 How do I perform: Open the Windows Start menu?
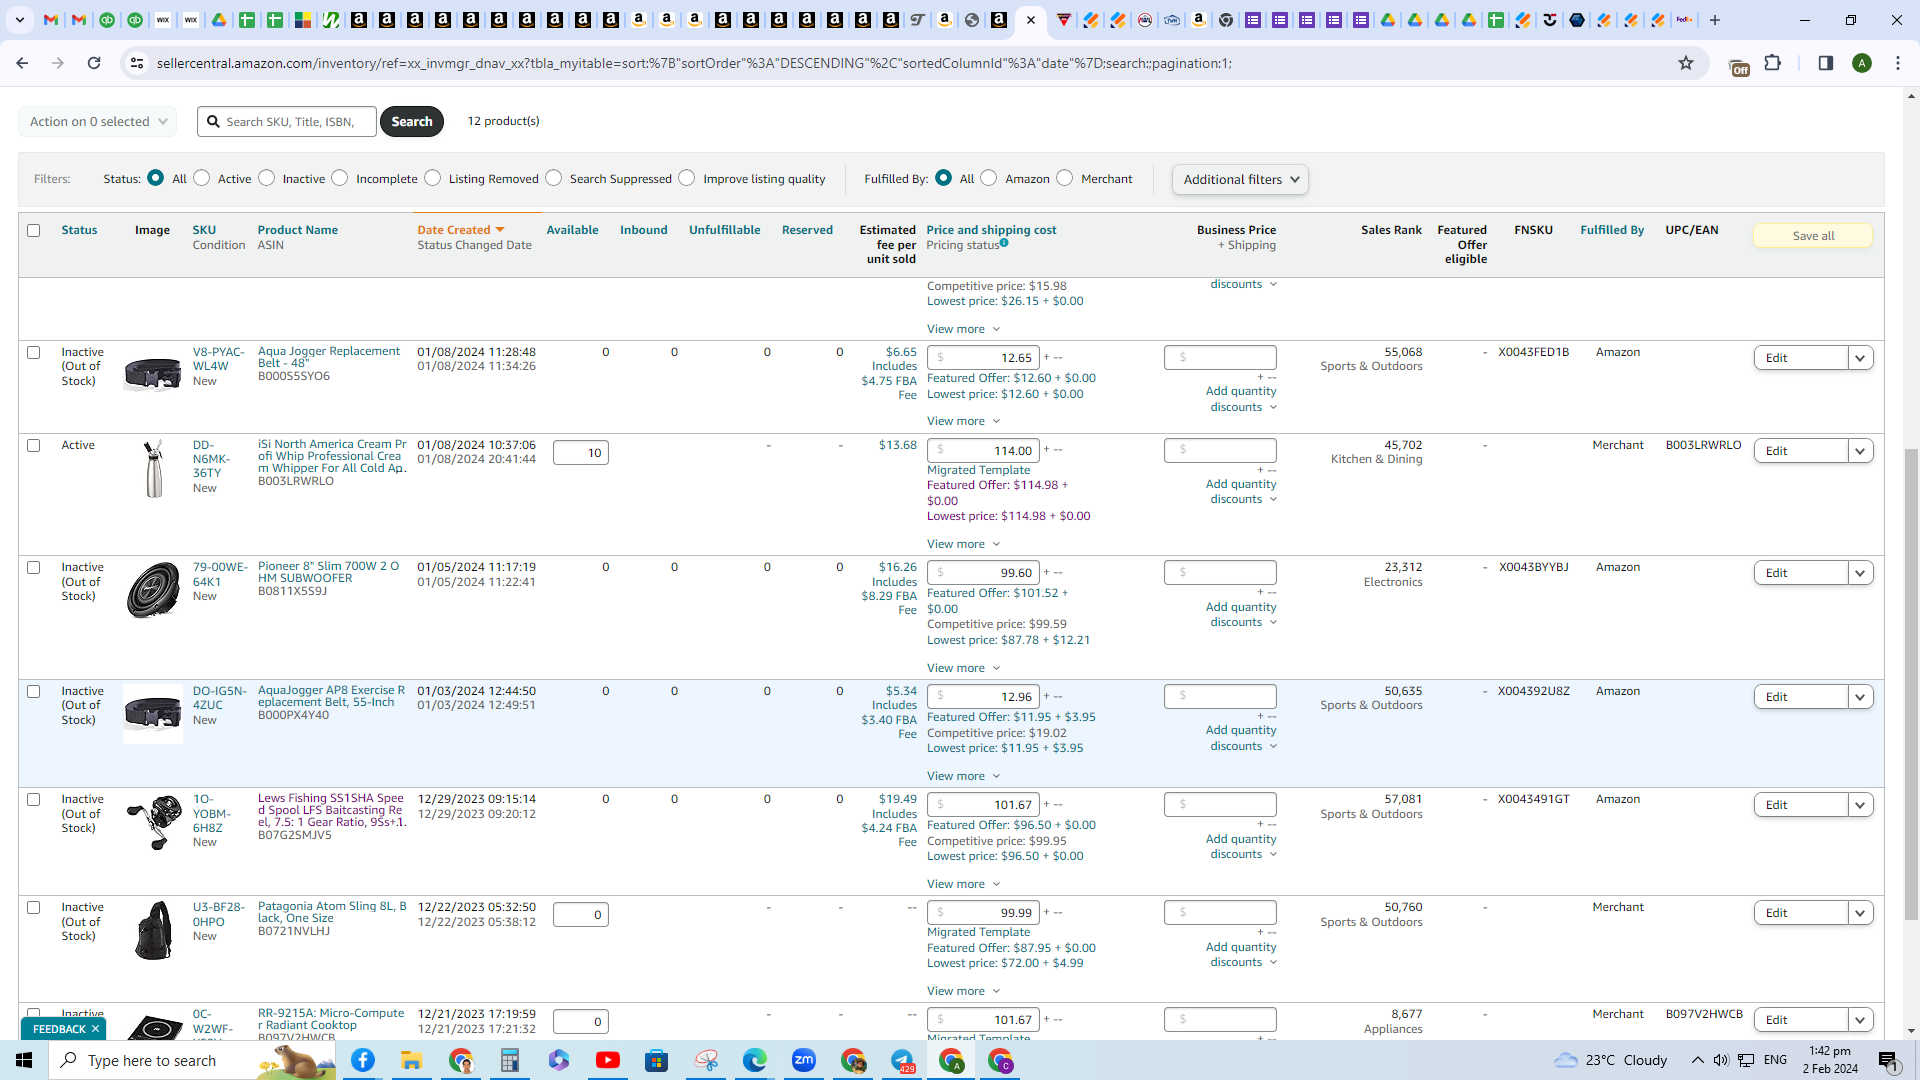click(24, 1060)
